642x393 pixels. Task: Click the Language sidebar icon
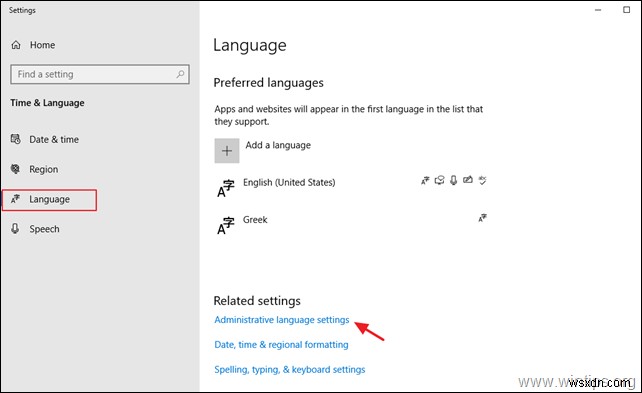pos(16,199)
